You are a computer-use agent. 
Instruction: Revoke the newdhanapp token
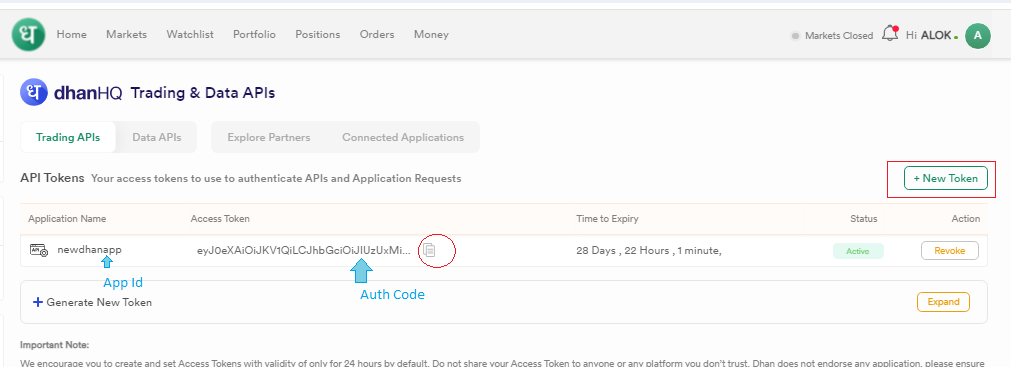click(x=950, y=250)
